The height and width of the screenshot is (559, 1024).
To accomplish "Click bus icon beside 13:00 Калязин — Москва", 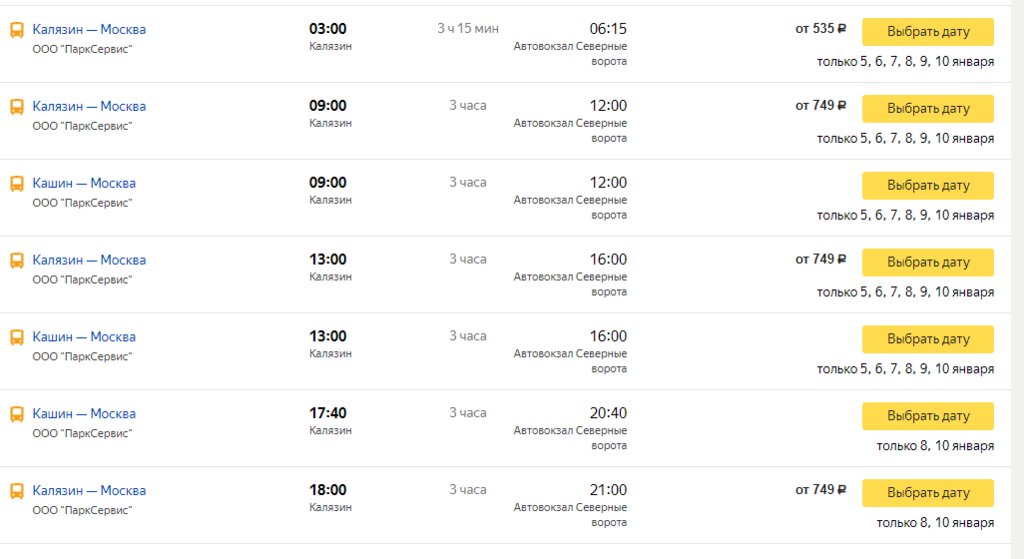I will pos(17,261).
